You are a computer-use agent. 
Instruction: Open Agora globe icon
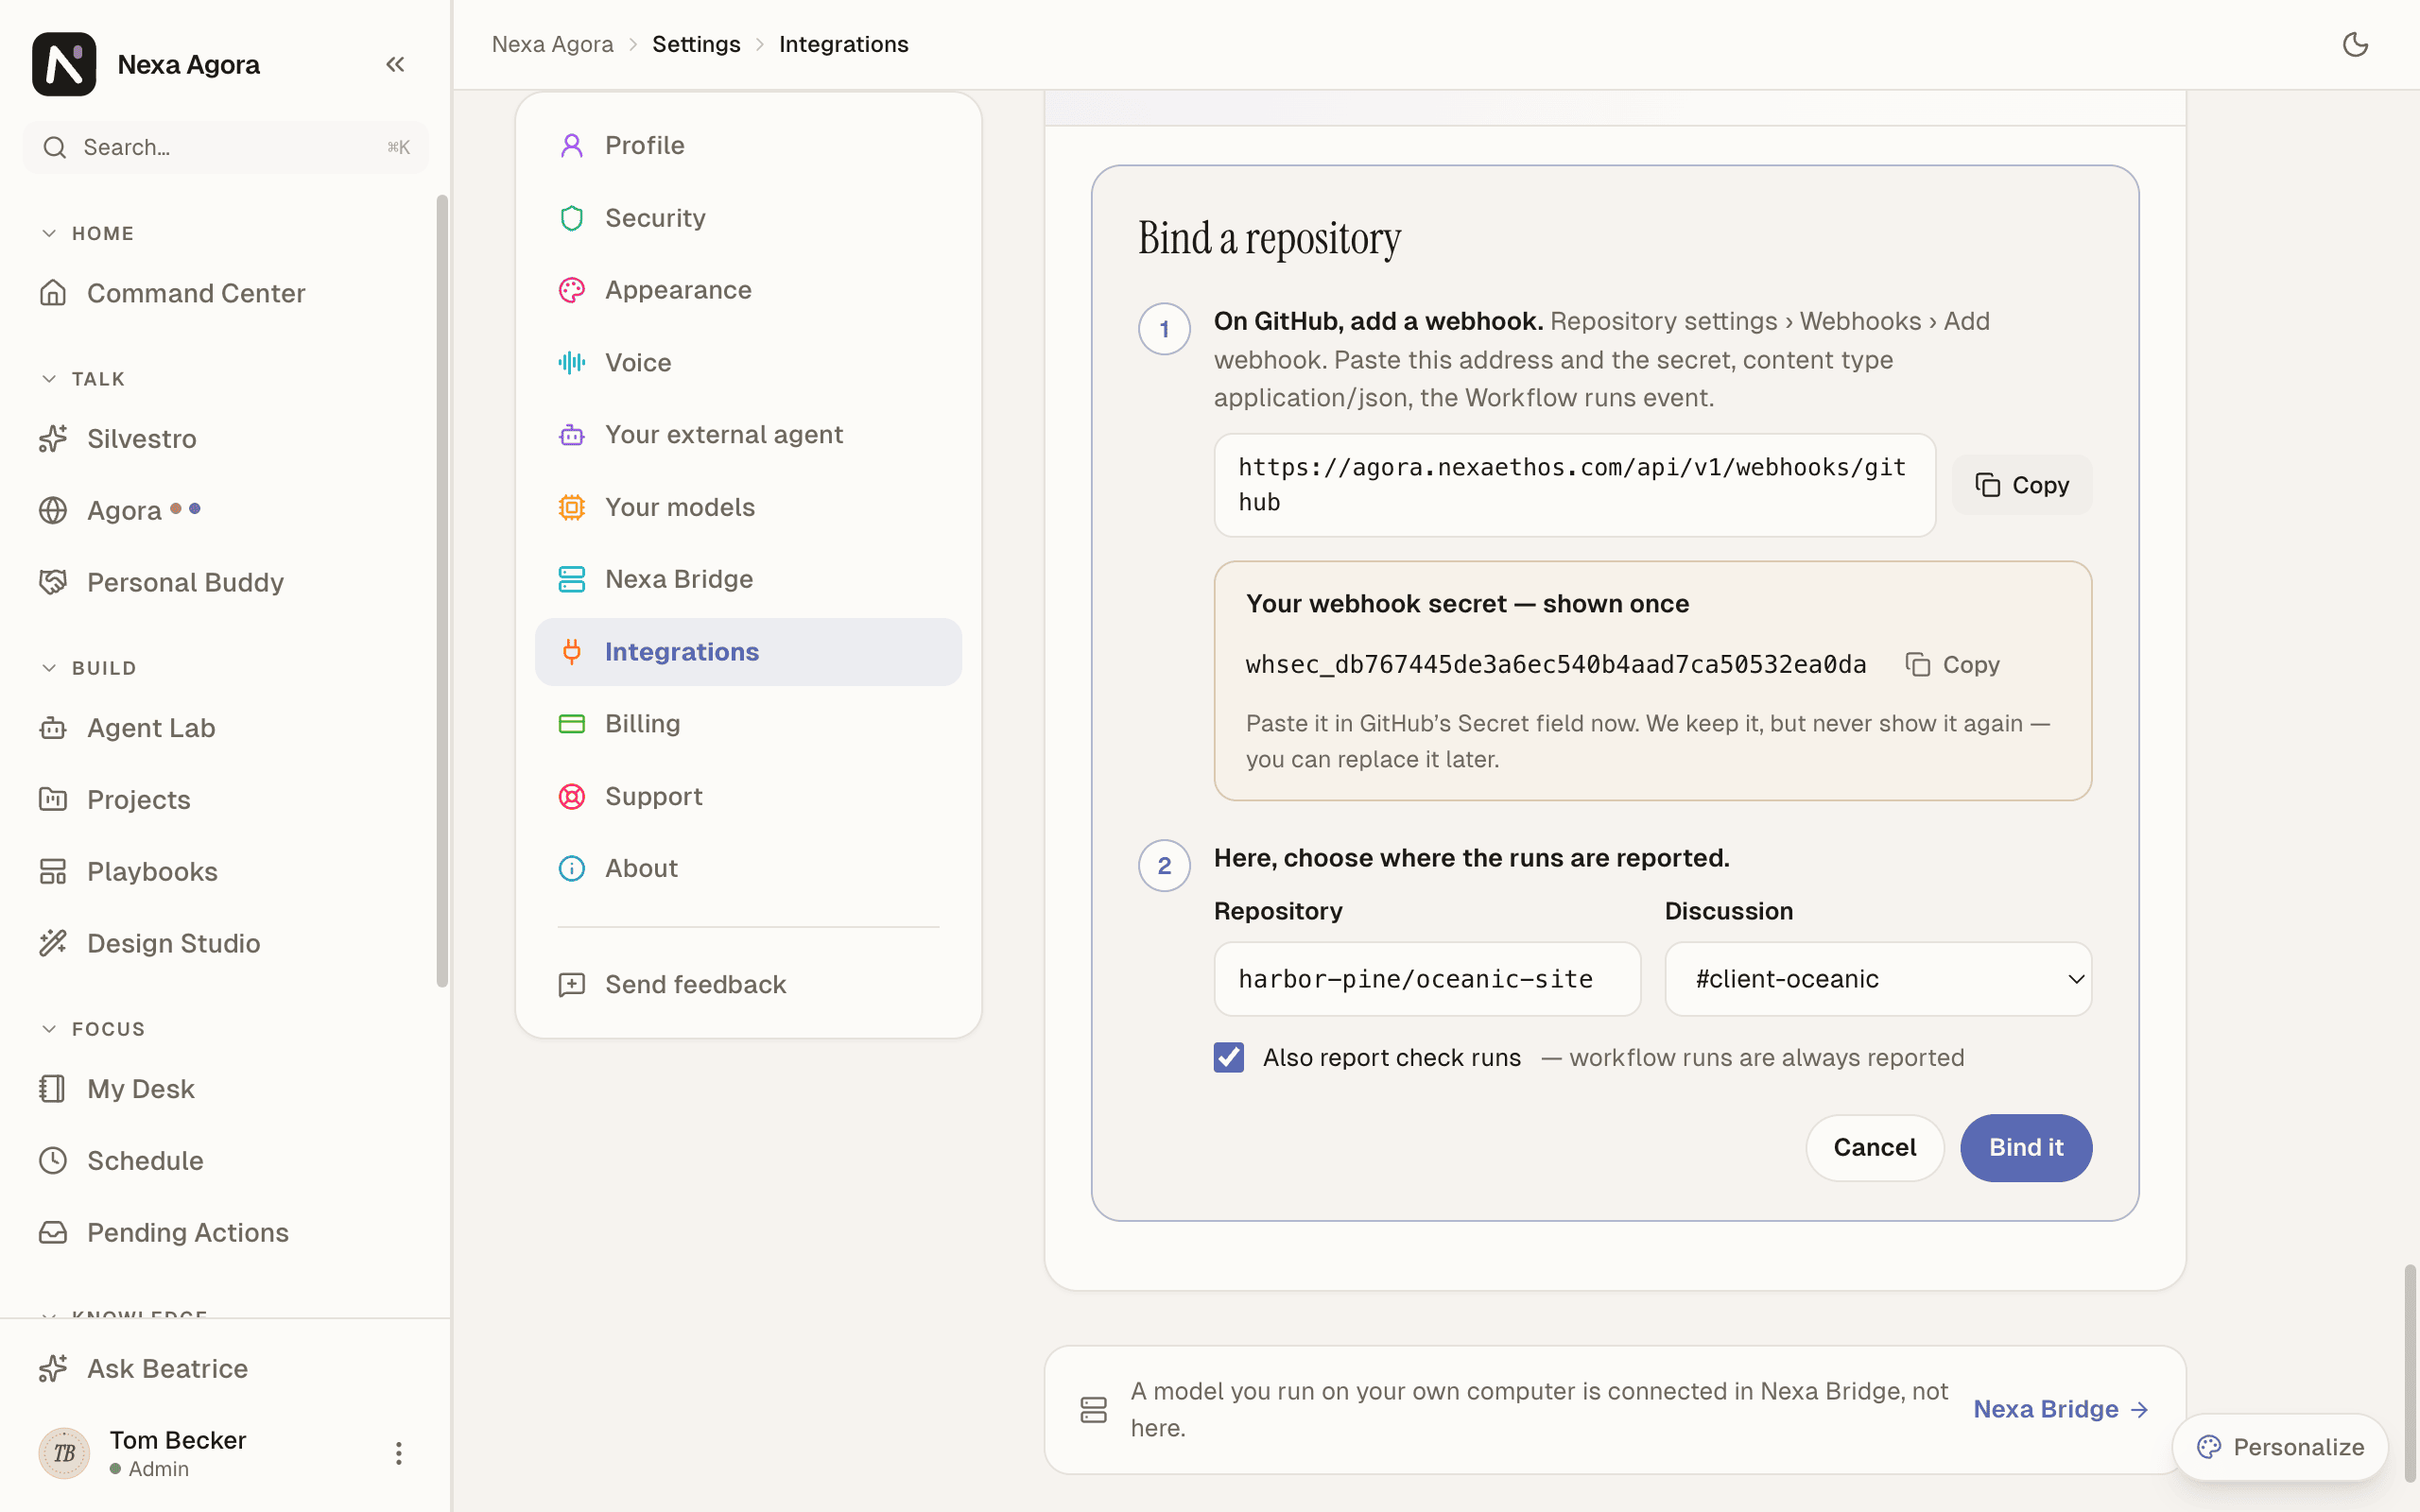click(x=53, y=510)
